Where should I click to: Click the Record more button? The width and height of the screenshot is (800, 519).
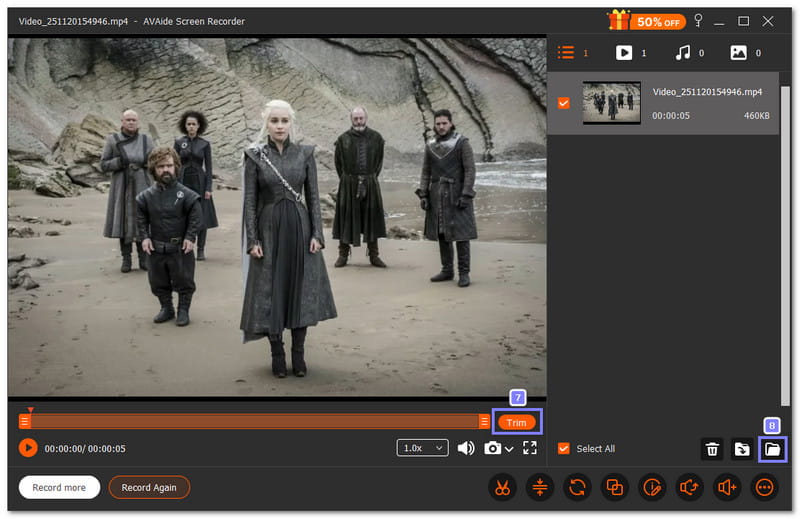[59, 487]
